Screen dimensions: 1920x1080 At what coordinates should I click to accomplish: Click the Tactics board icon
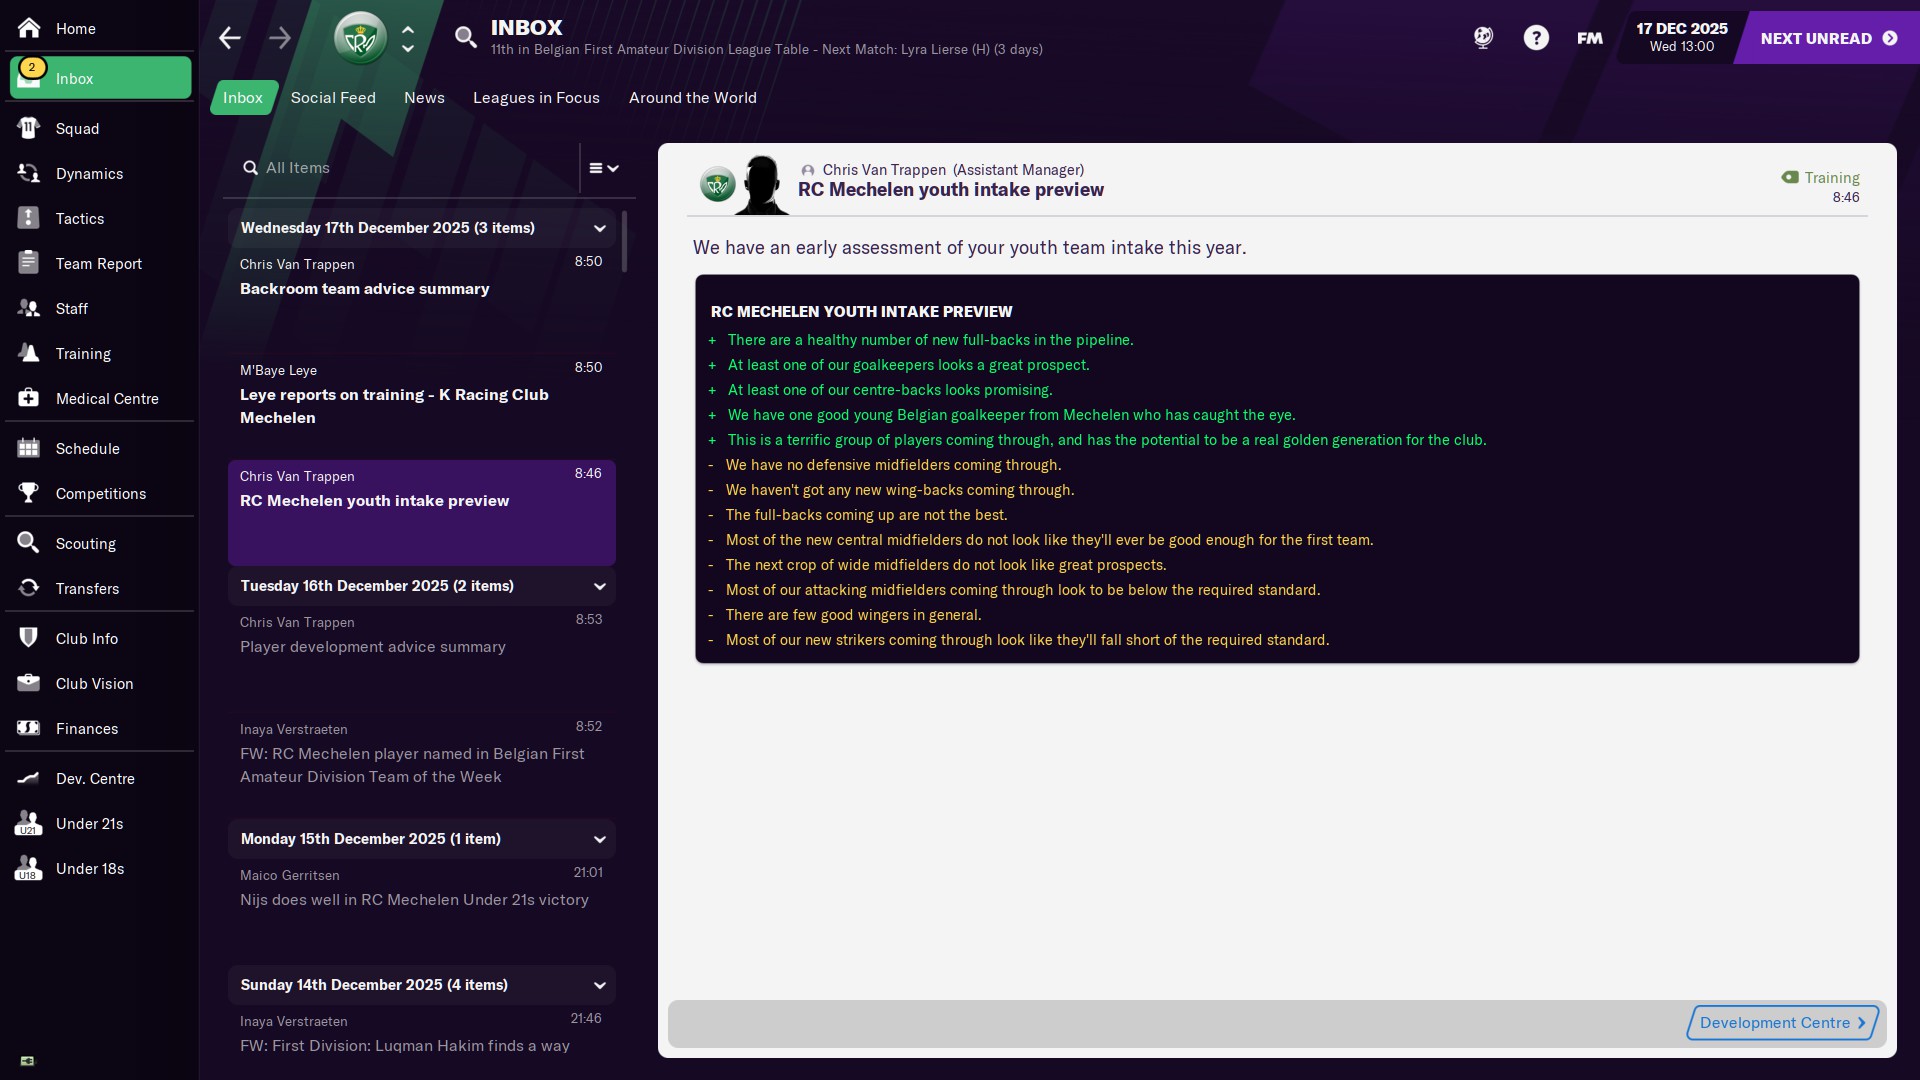[28, 218]
